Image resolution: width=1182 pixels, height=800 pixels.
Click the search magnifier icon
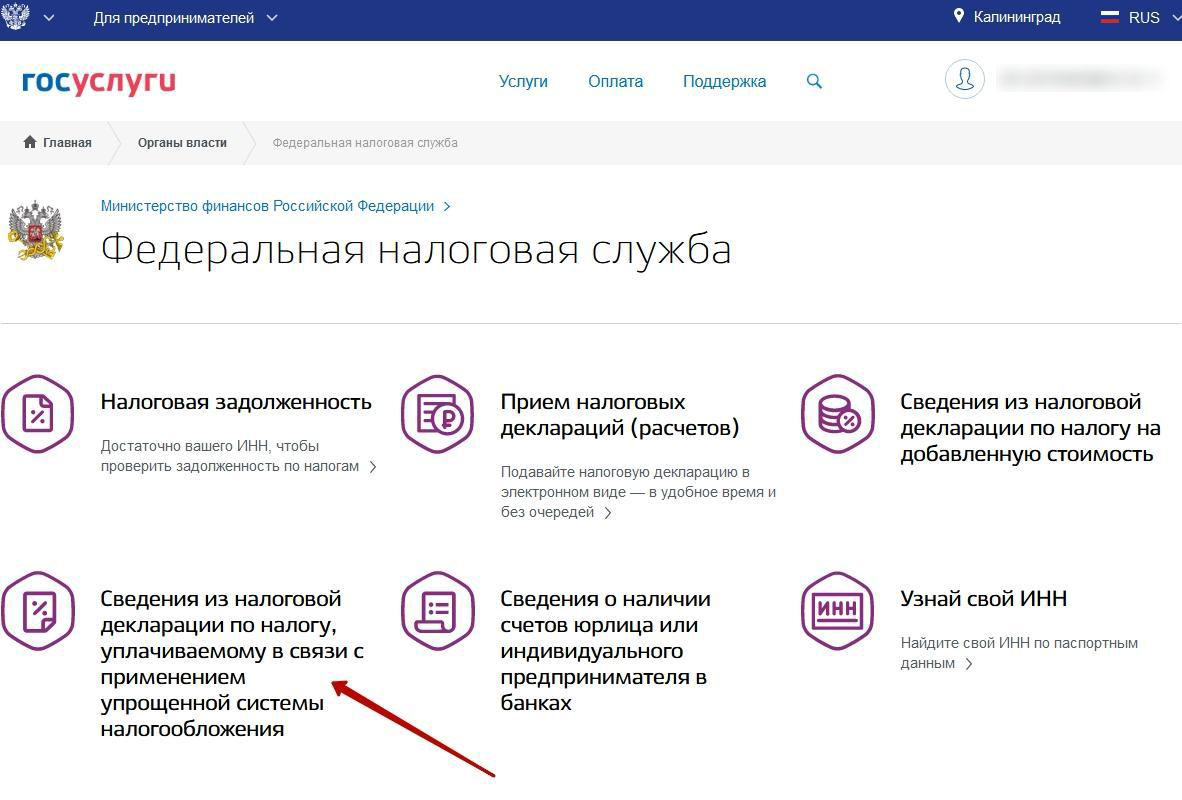[x=814, y=81]
